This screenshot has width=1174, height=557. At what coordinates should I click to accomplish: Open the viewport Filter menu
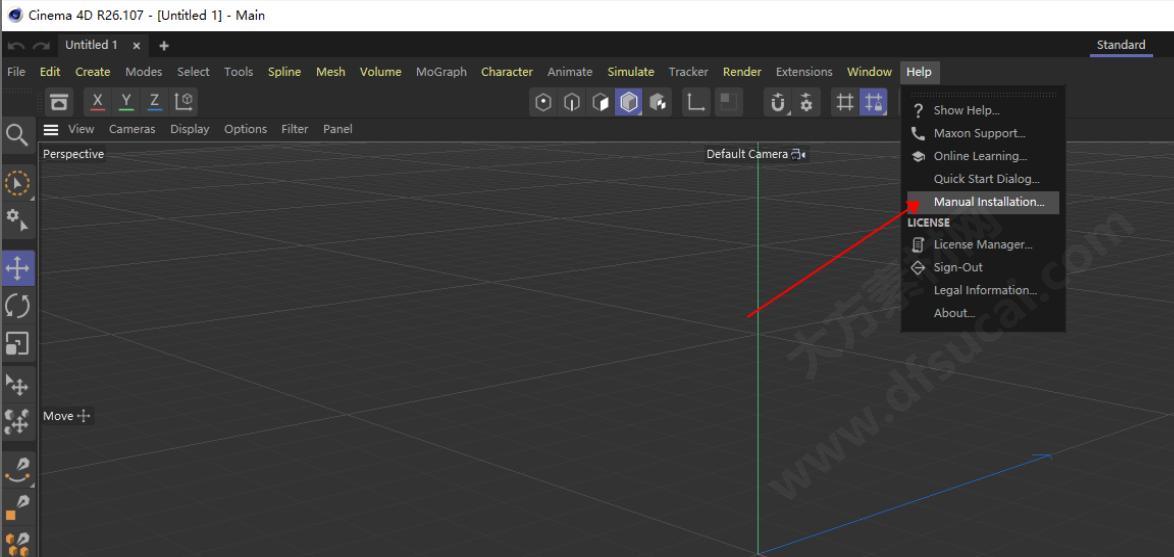pyautogui.click(x=294, y=129)
